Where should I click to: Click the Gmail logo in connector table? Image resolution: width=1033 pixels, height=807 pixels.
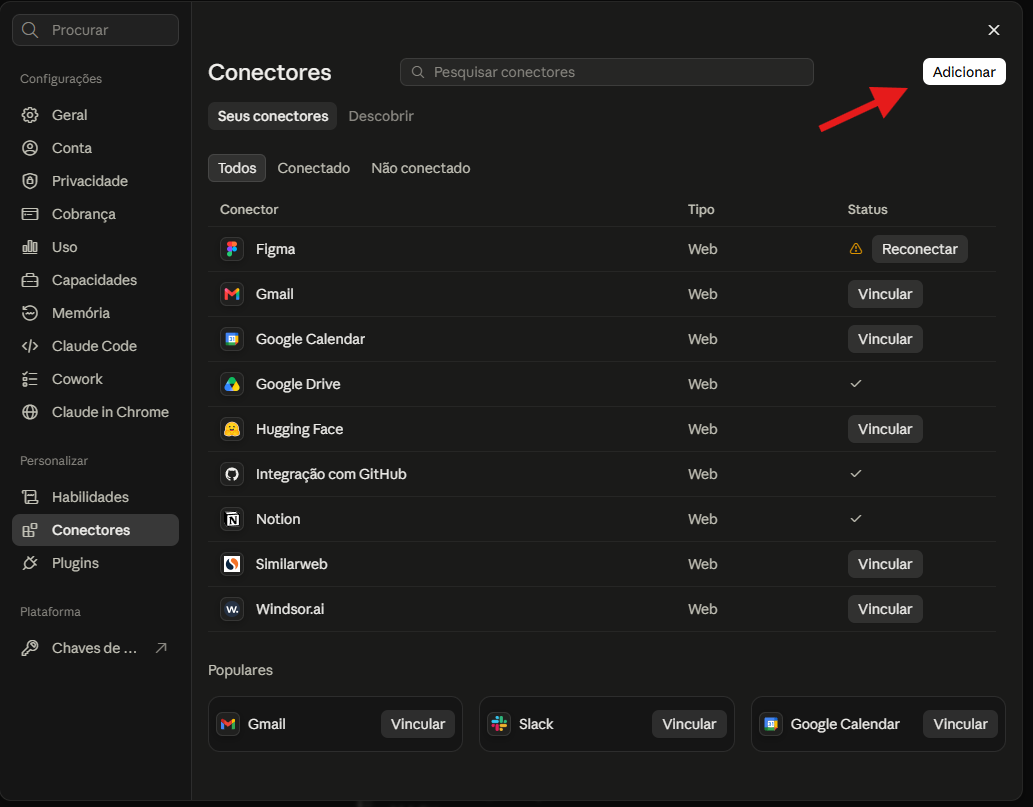(x=232, y=294)
